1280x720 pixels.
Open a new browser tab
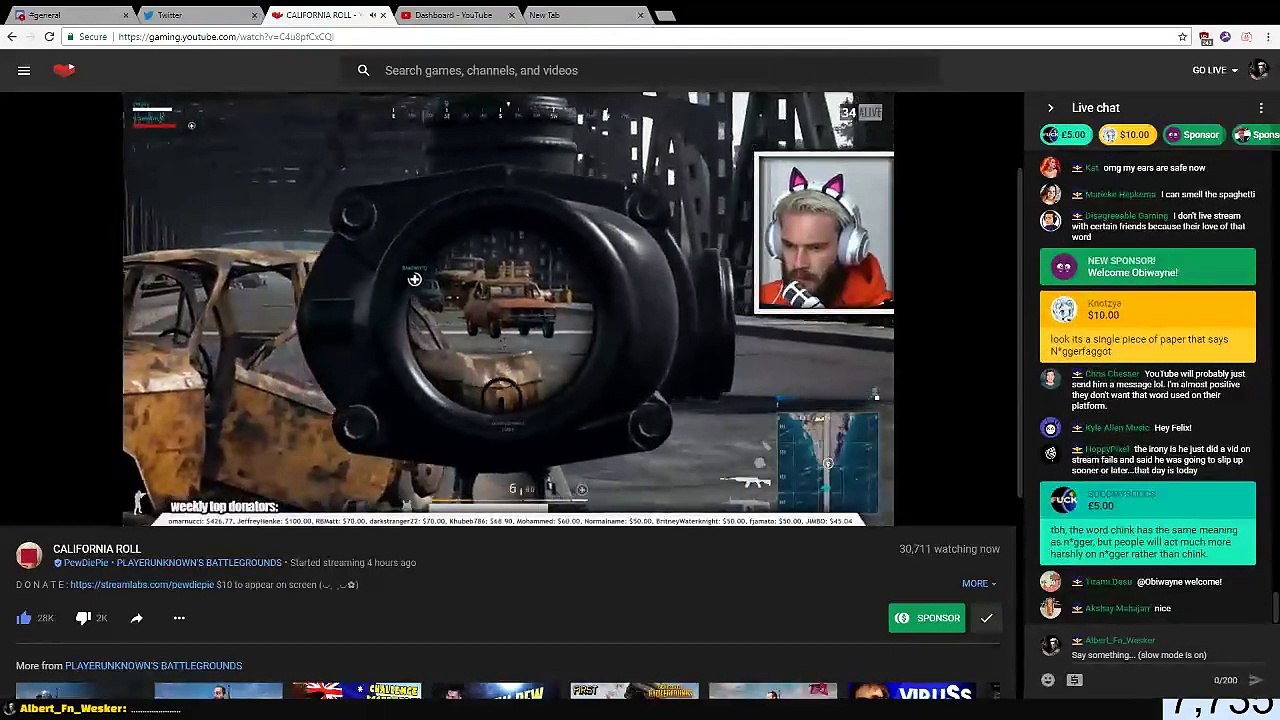click(x=665, y=15)
